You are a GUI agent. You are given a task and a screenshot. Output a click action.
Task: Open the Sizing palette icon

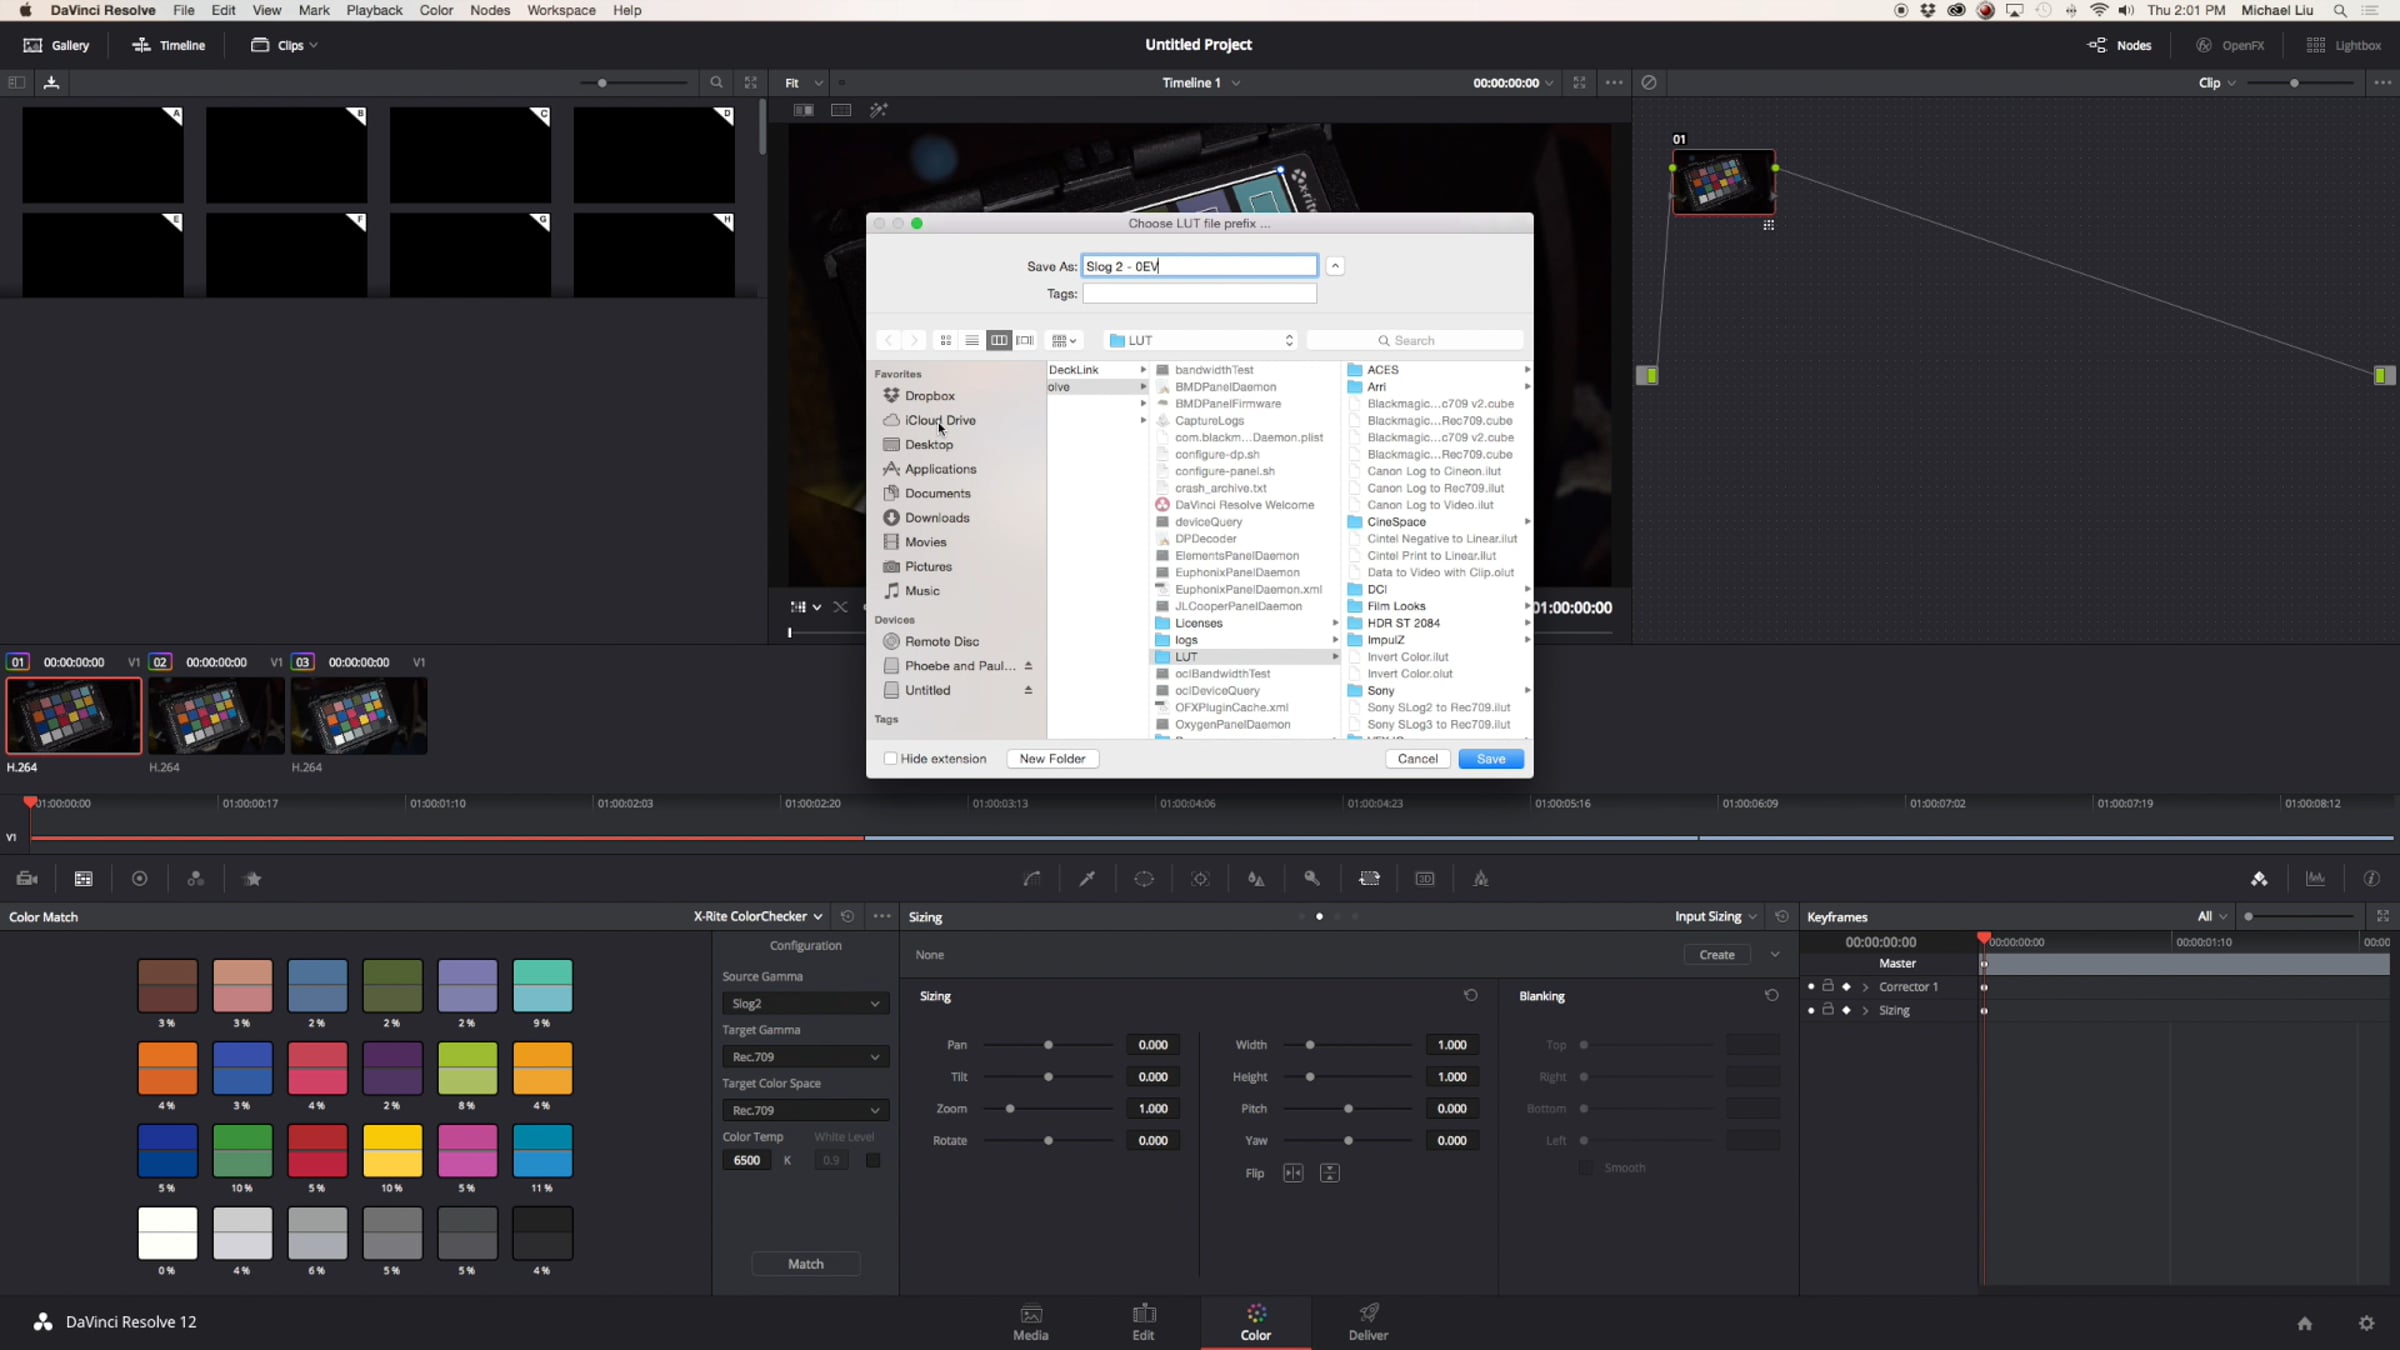point(1369,879)
